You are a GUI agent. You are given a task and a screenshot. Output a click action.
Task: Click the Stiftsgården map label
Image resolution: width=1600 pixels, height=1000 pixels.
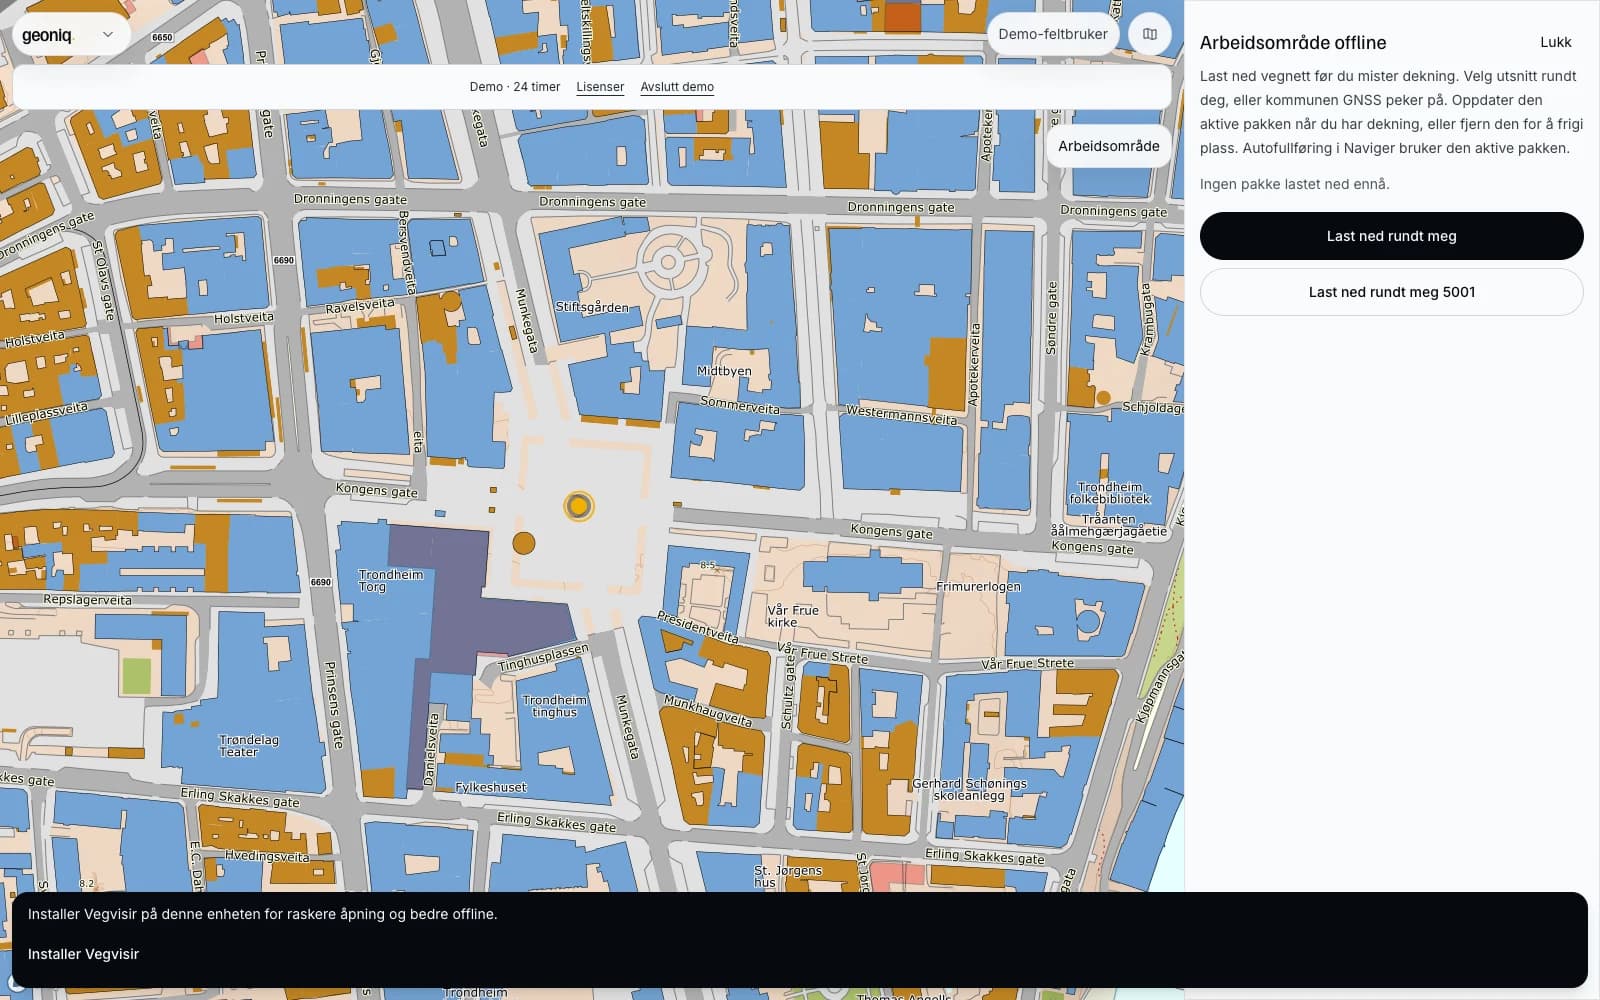click(592, 307)
